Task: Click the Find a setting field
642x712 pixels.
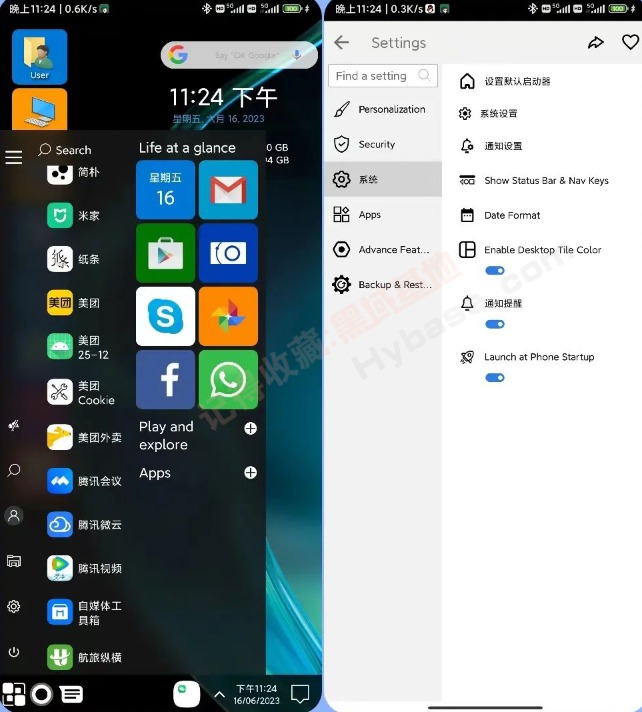Action: 383,75
